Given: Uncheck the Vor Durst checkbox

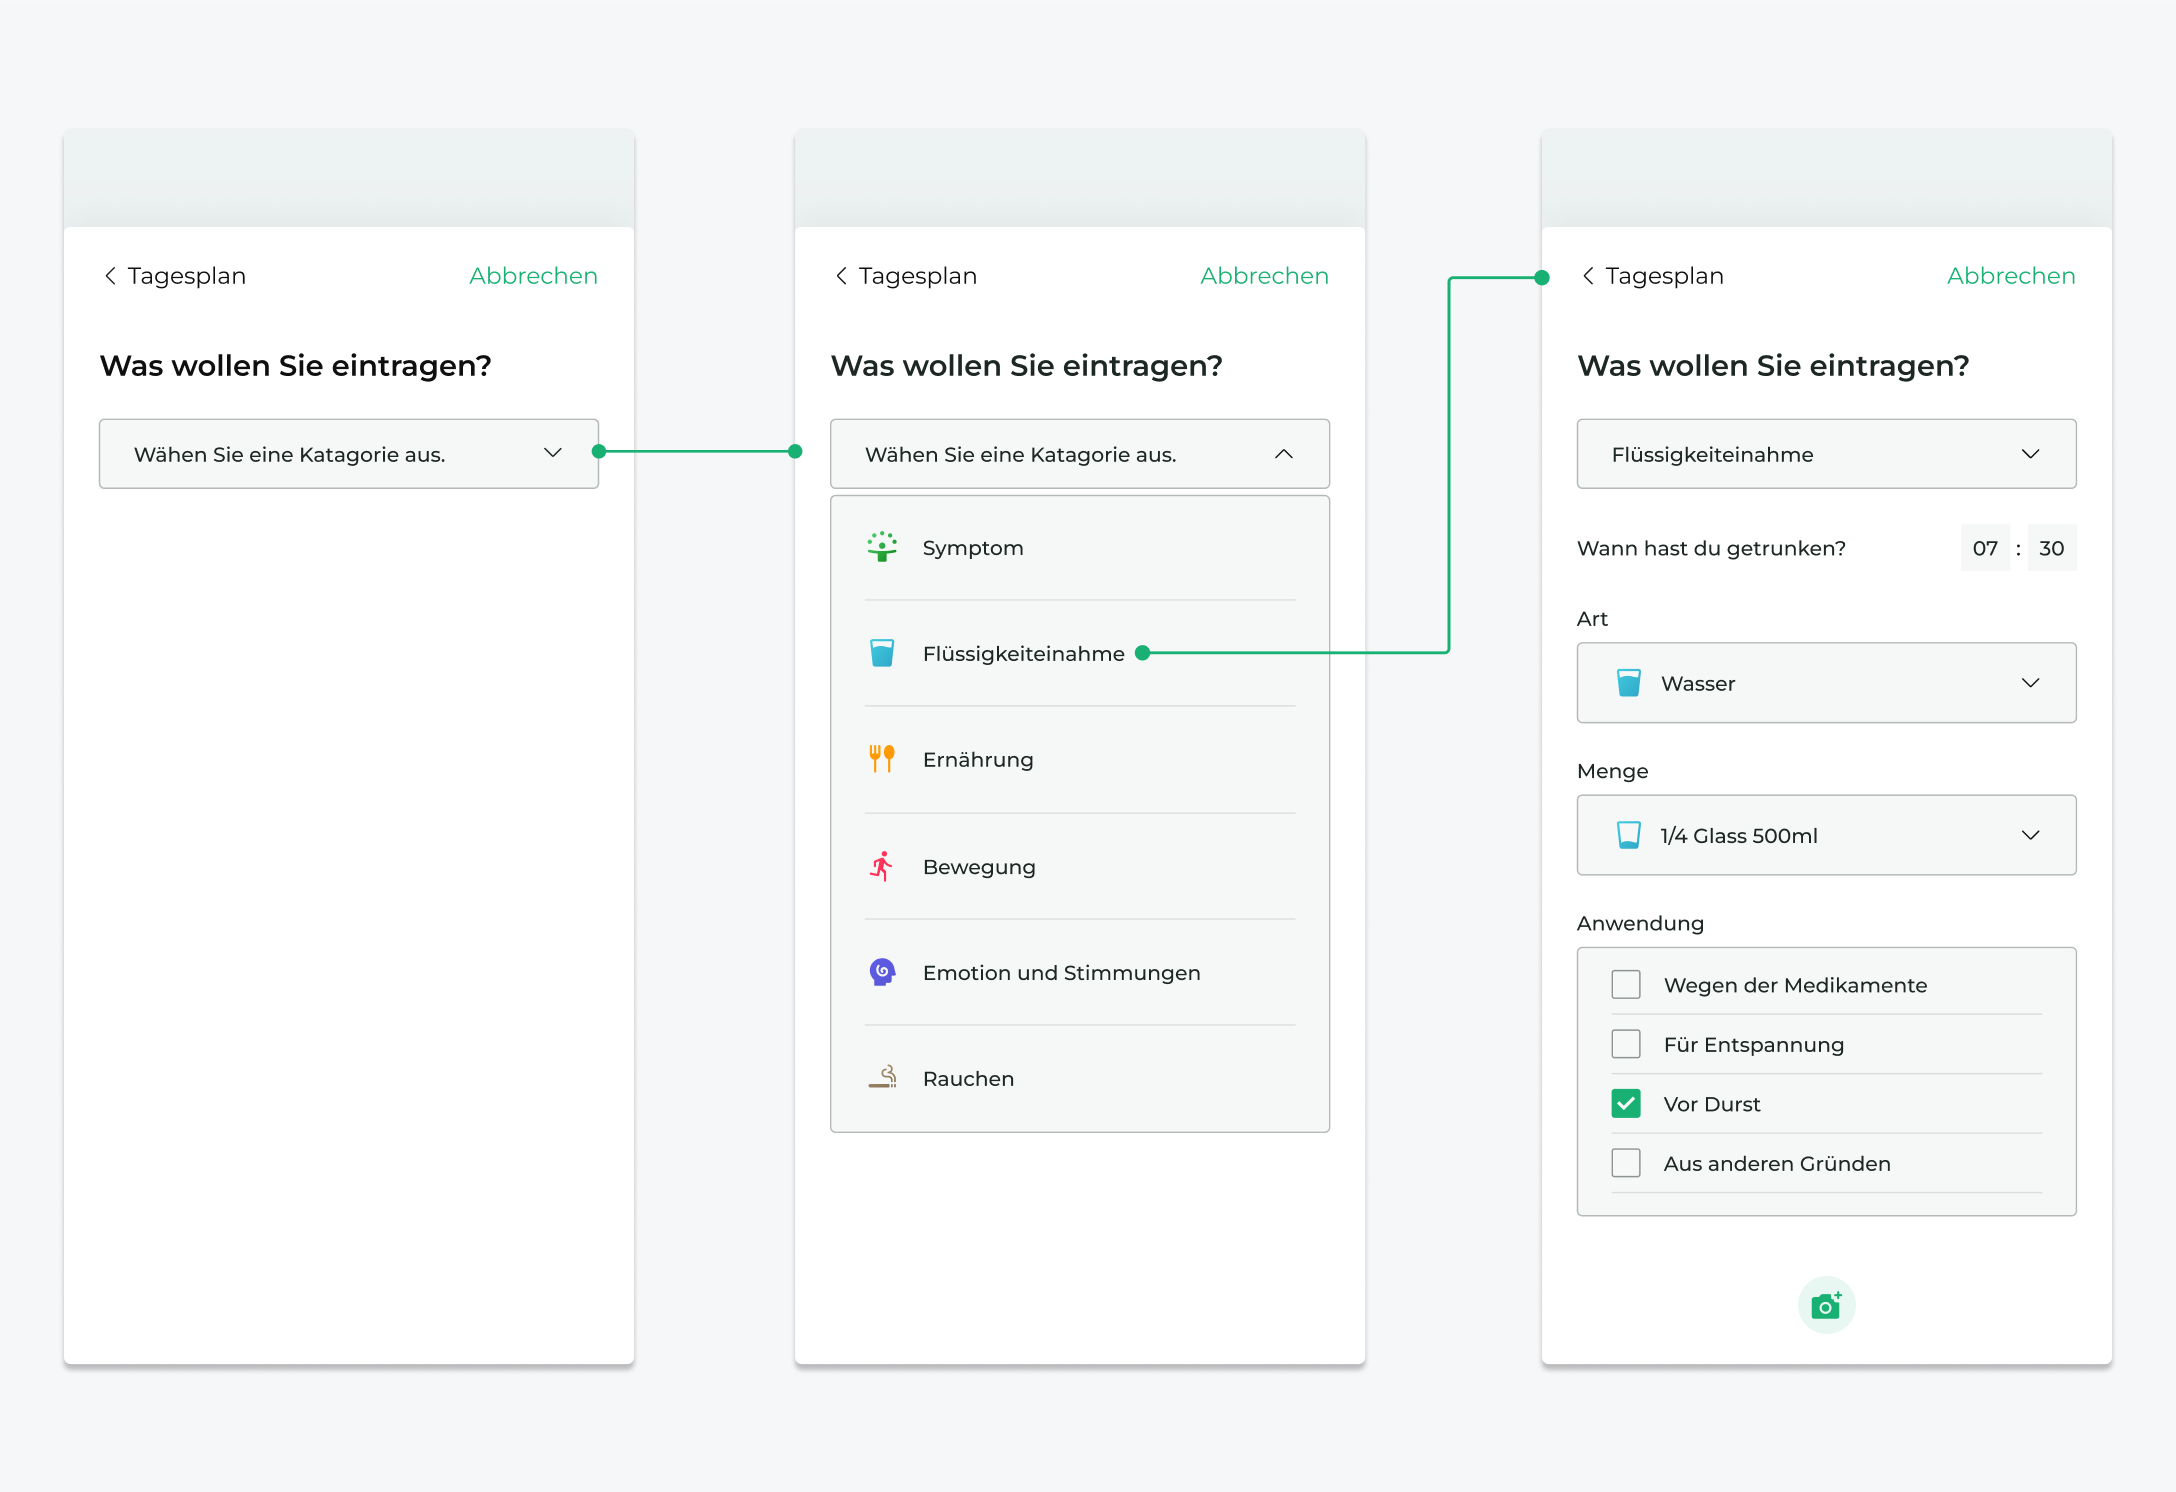Looking at the screenshot, I should [1626, 1104].
